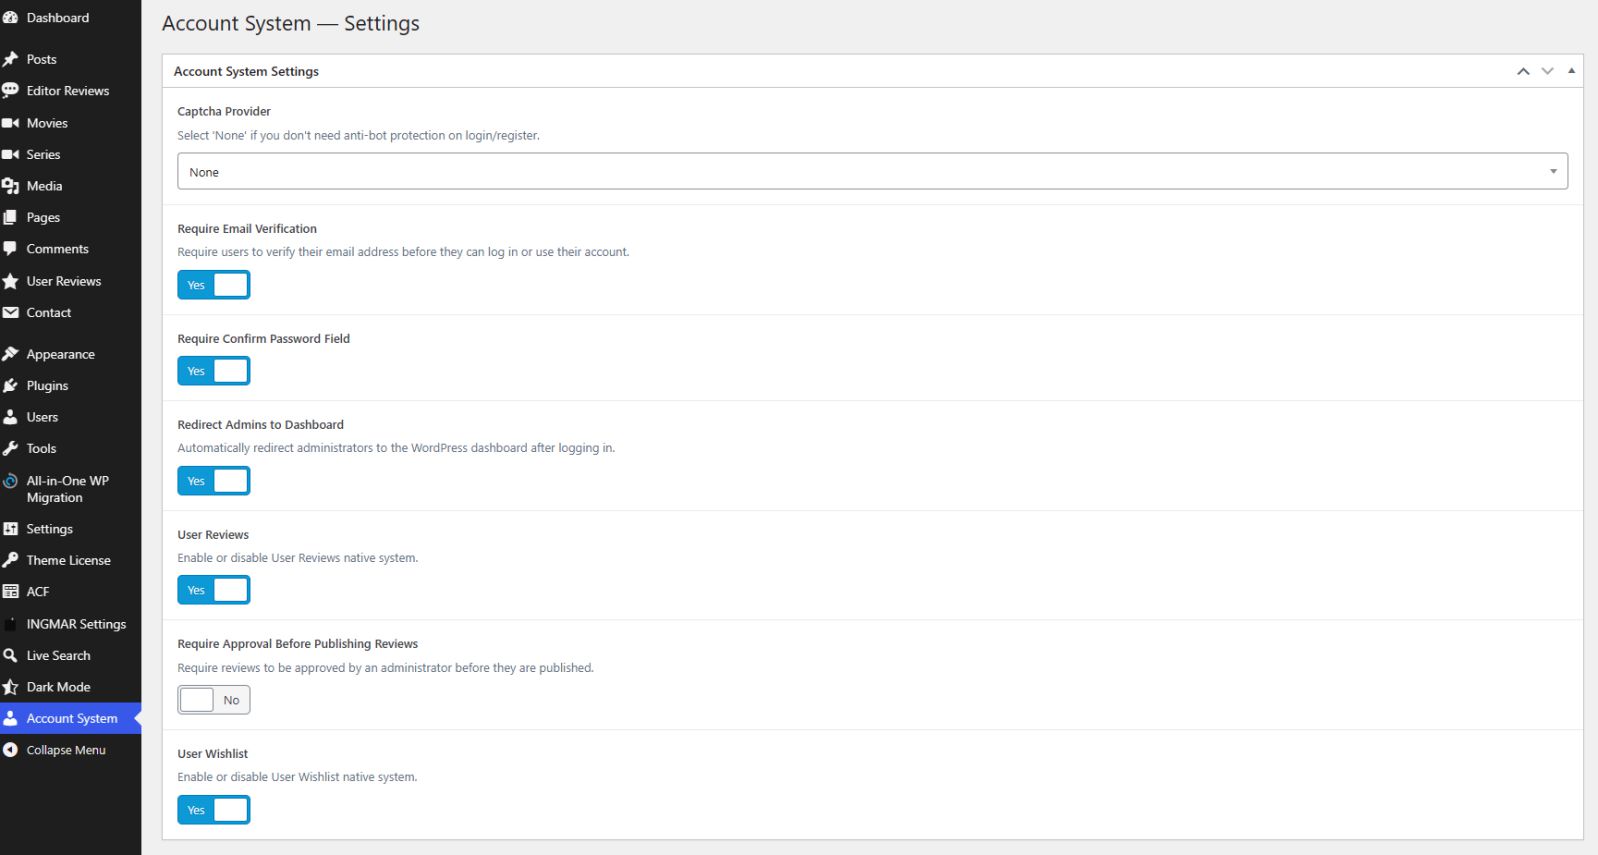1598x855 pixels.
Task: Open the Comments menu label
Action: (57, 249)
